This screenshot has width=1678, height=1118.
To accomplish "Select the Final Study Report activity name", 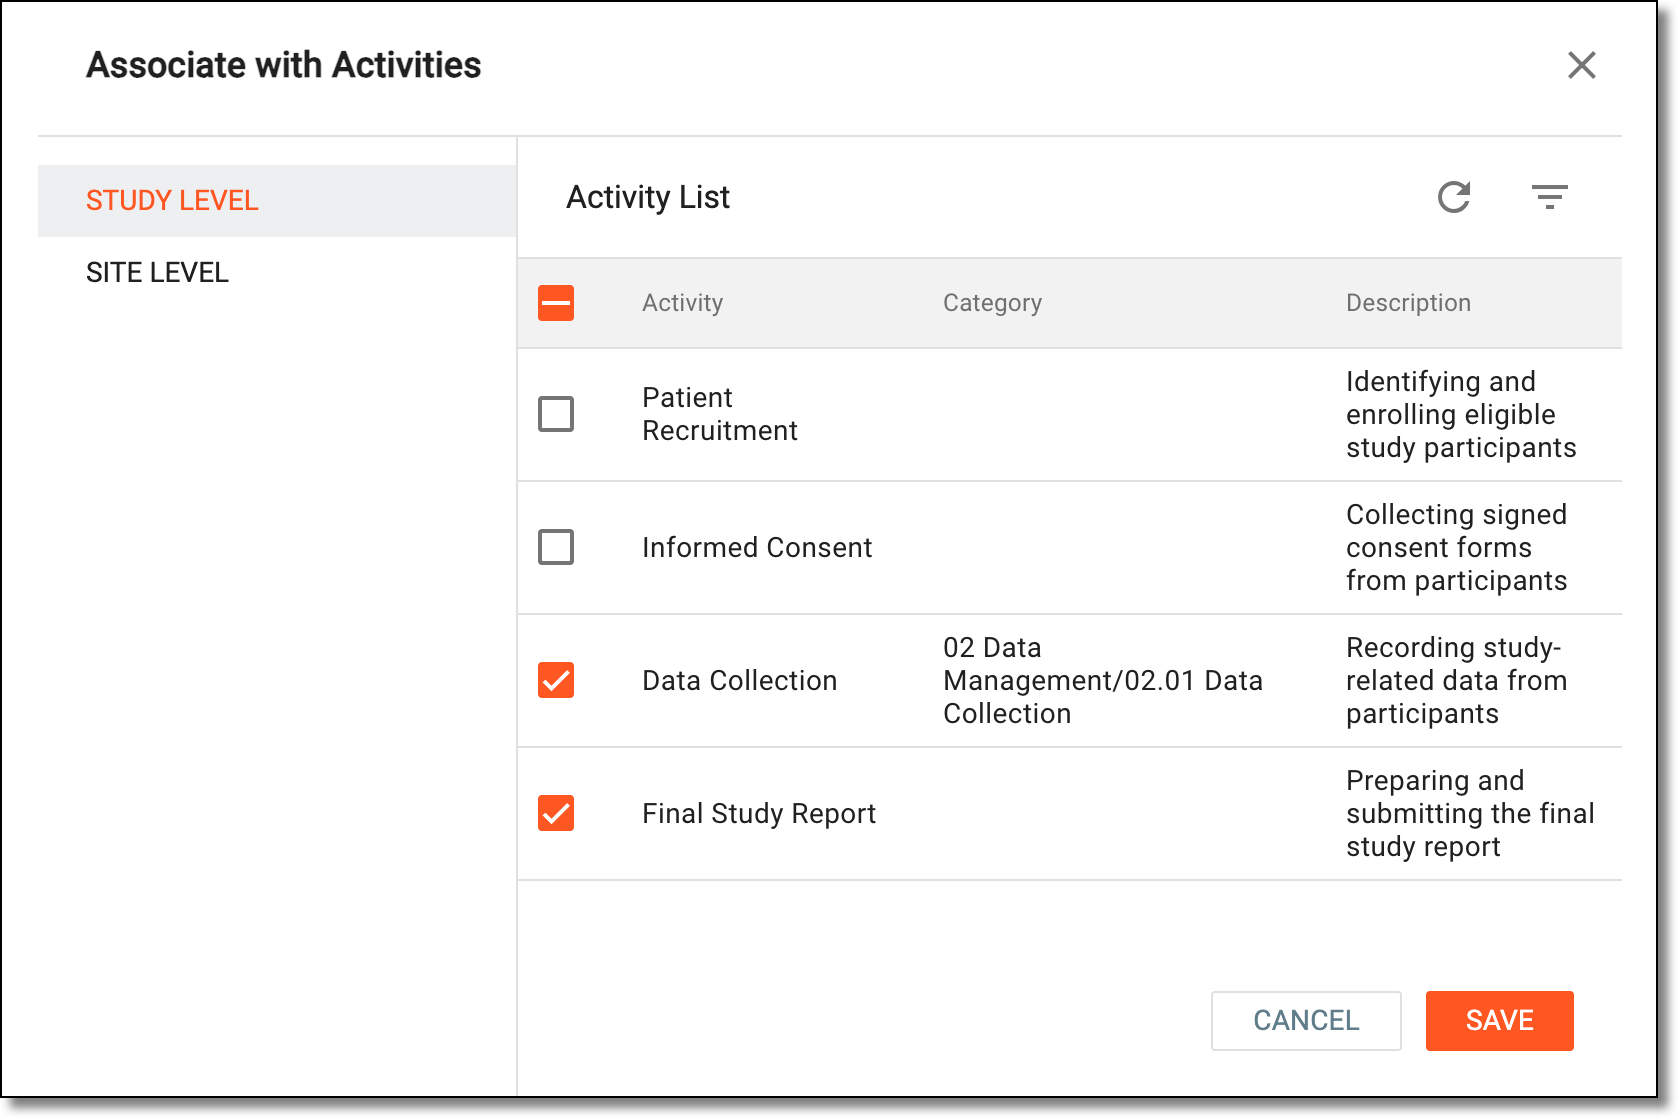I will click(x=759, y=814).
